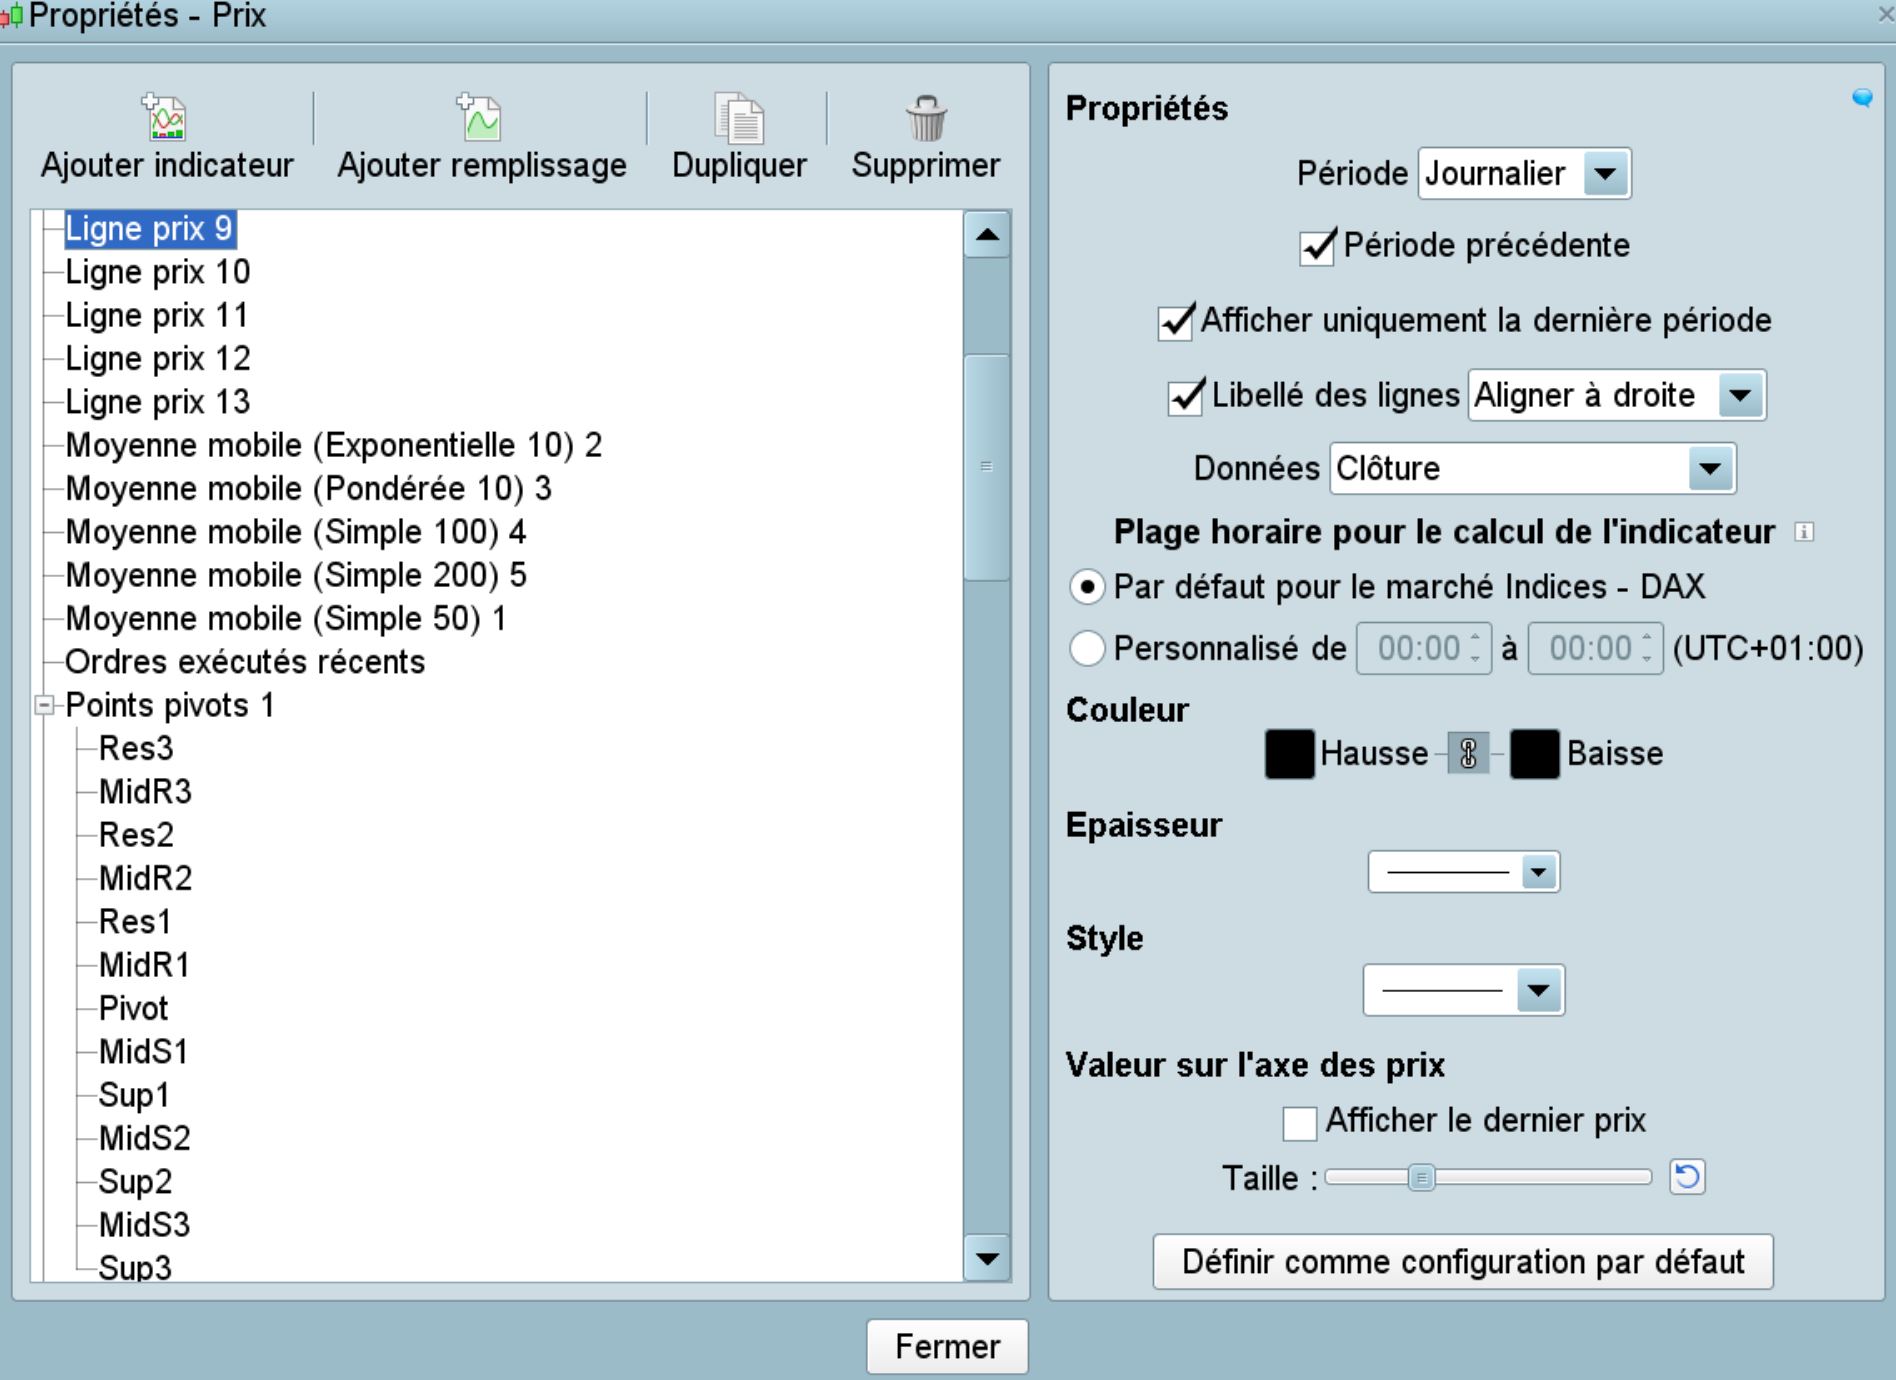The width and height of the screenshot is (1896, 1380).
Task: Pick the Hausse color swatch
Action: tap(1290, 754)
